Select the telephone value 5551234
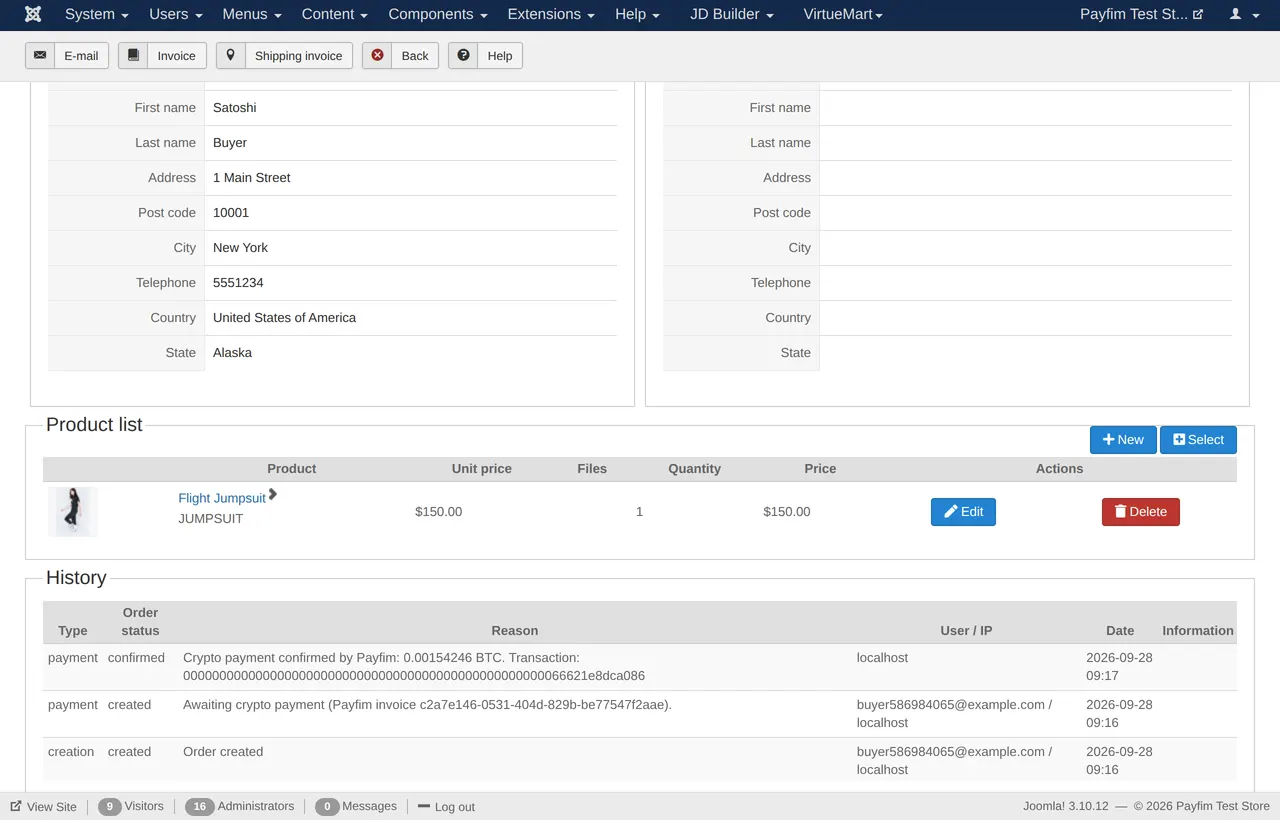Screen dimensions: 1280x820 pos(238,283)
